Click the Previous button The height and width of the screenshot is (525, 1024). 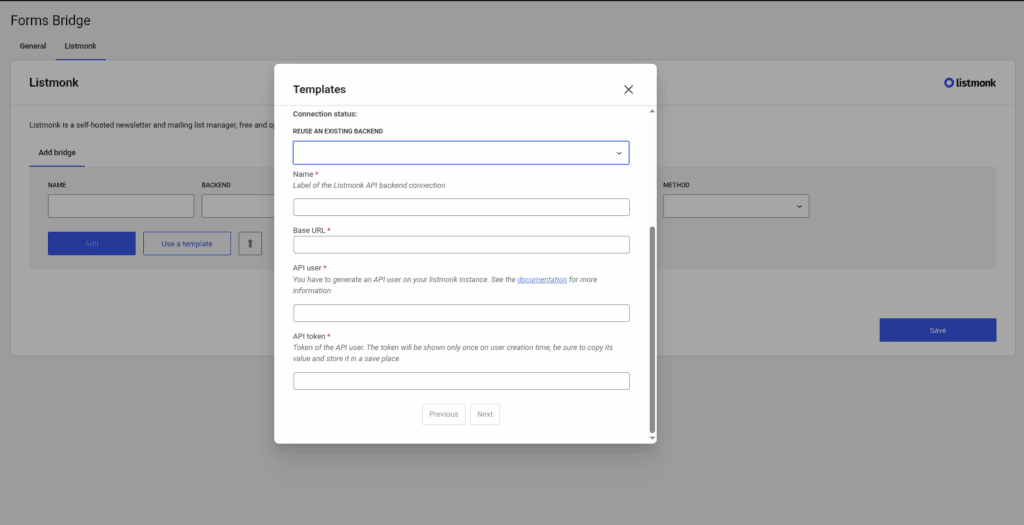[x=443, y=414]
